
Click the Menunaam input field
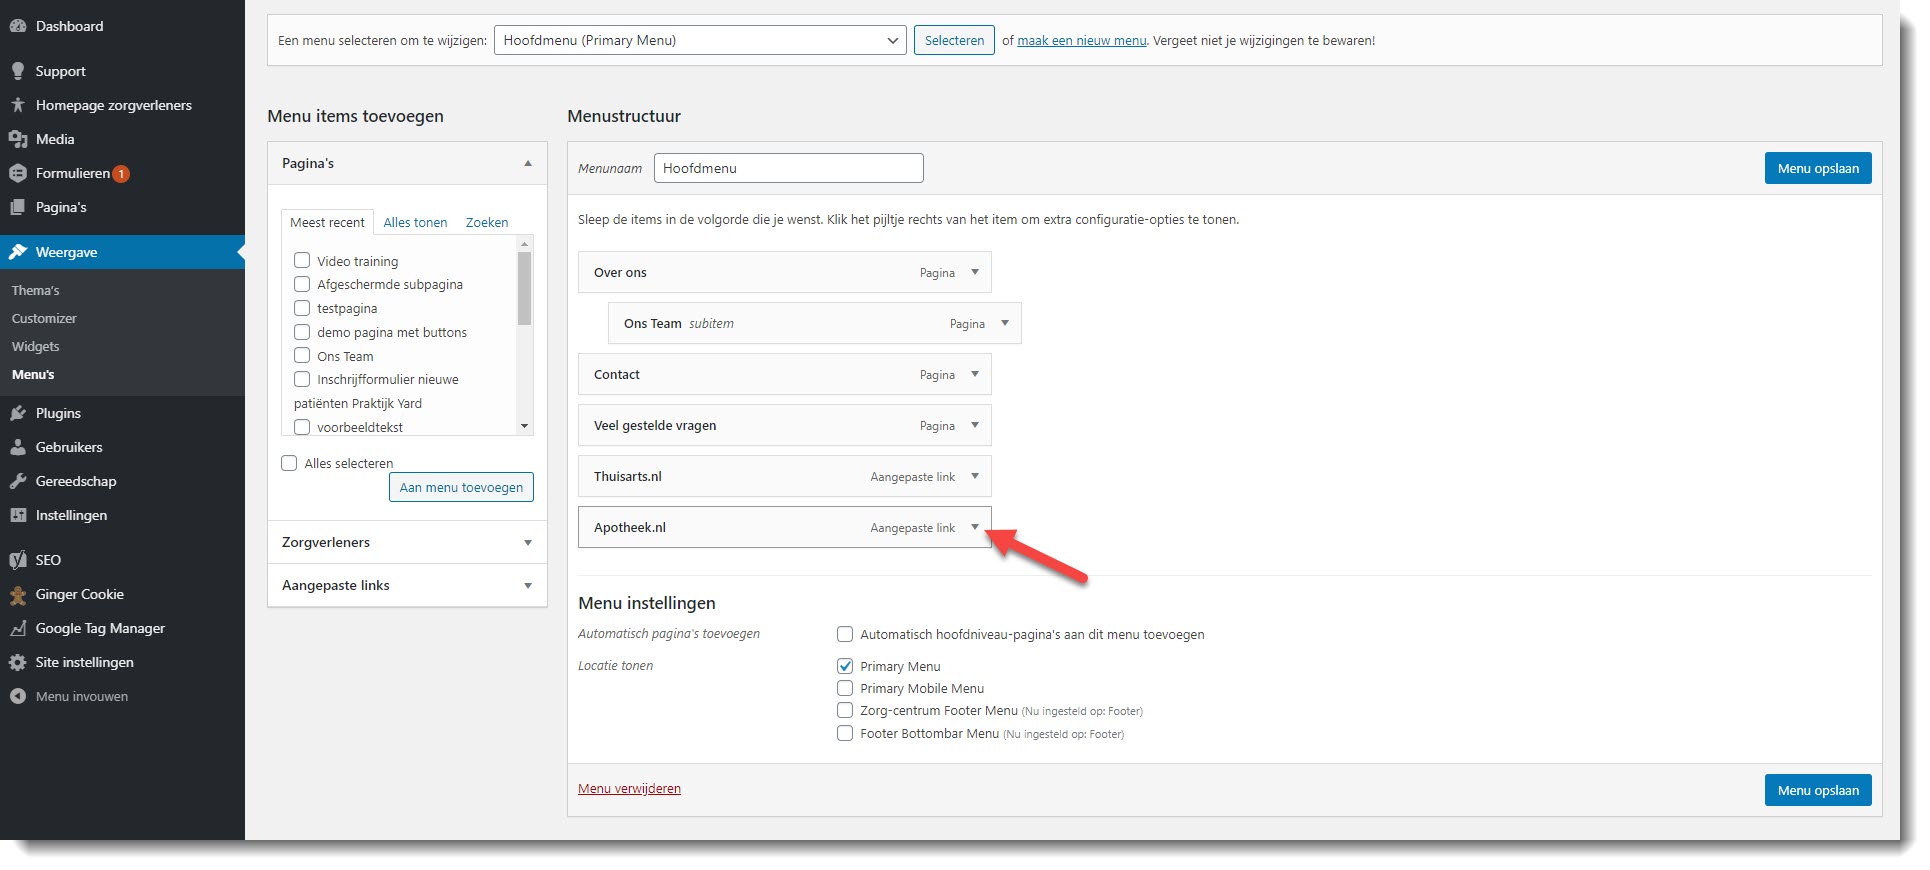(789, 168)
